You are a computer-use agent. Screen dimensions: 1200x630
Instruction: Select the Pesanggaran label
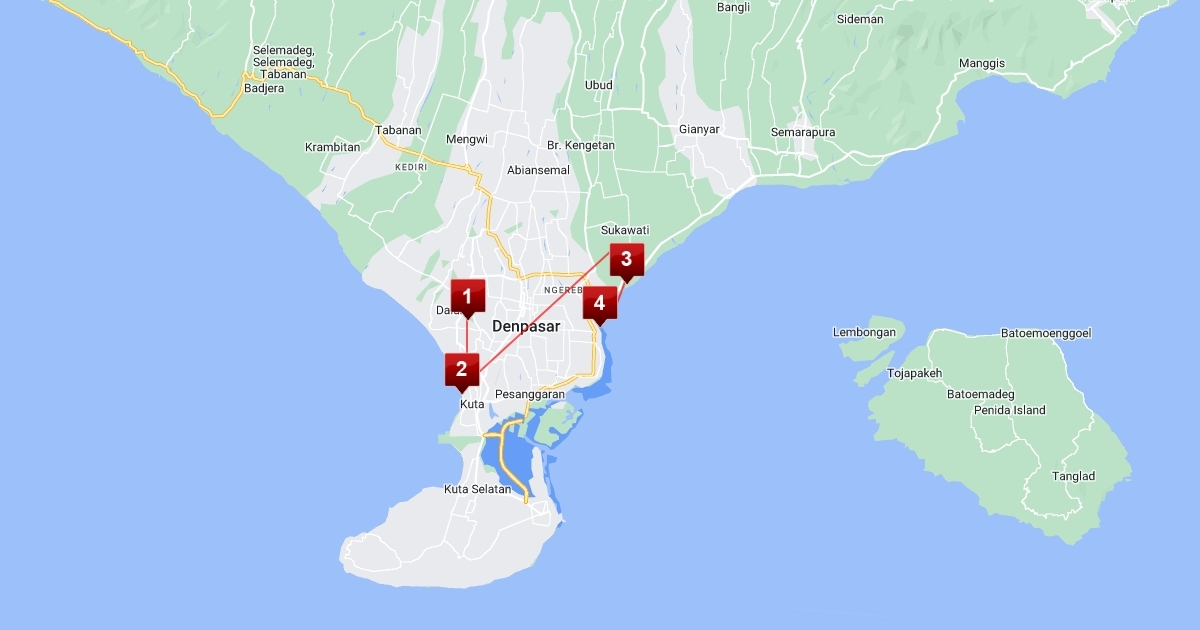(x=530, y=395)
